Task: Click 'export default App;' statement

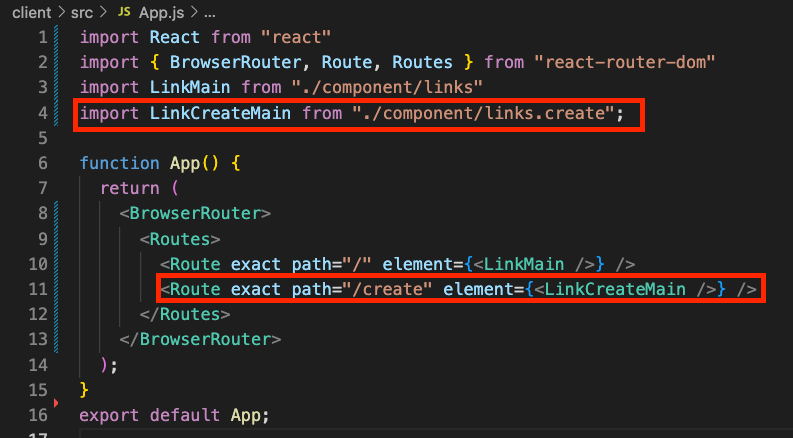Action: coord(174,415)
